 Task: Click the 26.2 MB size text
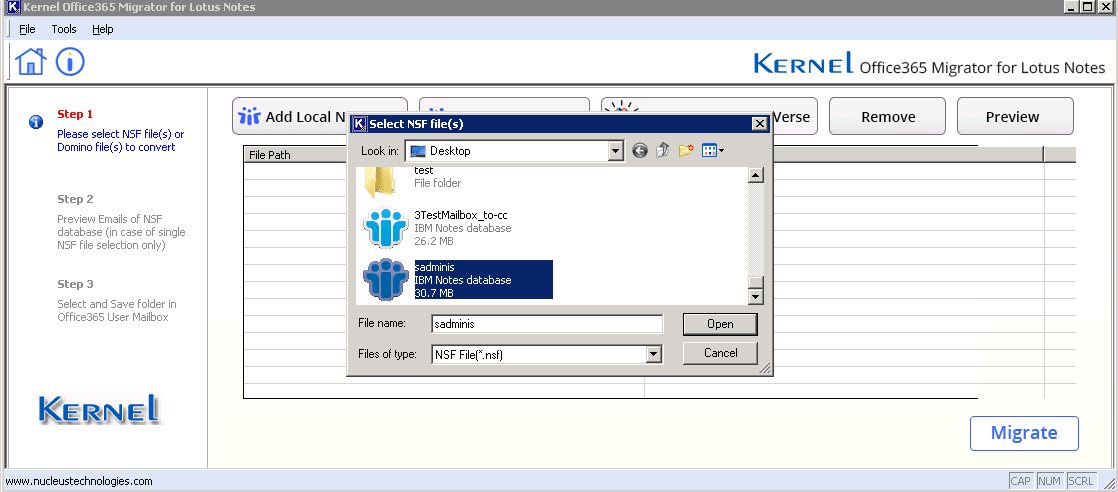pos(434,241)
